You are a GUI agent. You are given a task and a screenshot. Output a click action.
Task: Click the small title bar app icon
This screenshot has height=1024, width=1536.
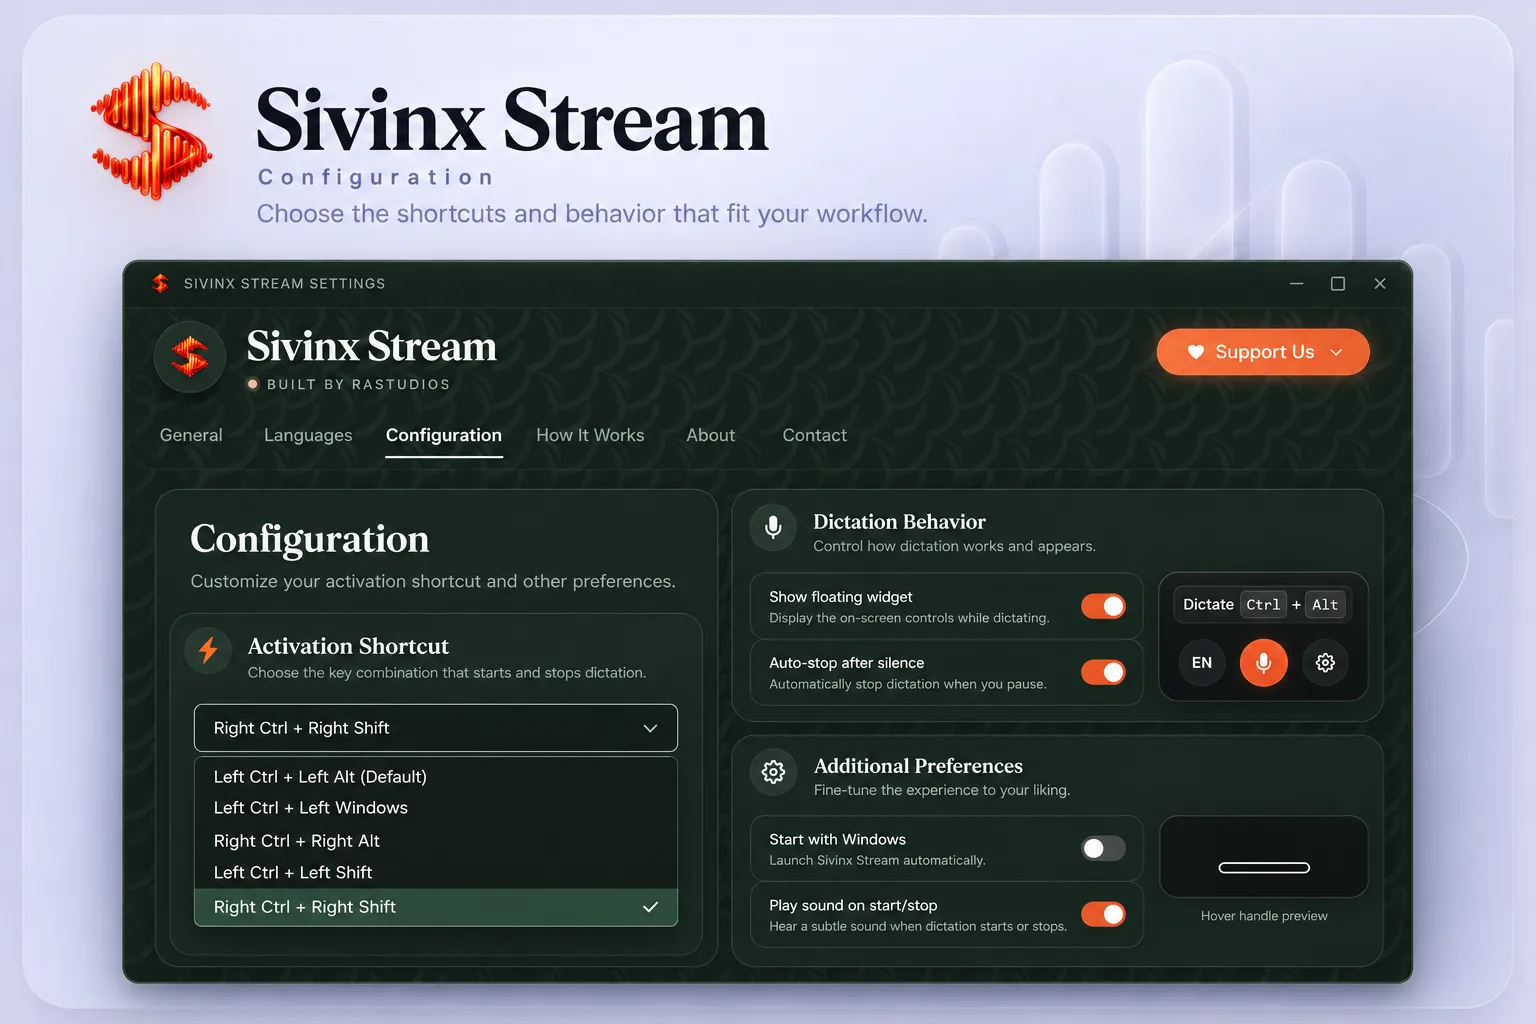pos(160,283)
